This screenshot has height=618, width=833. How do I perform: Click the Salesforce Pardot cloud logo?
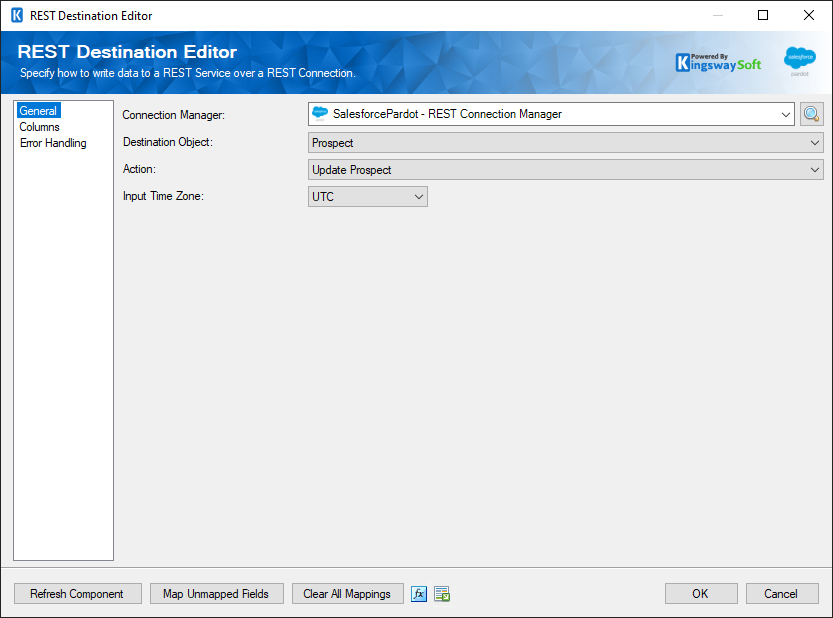(x=800, y=61)
